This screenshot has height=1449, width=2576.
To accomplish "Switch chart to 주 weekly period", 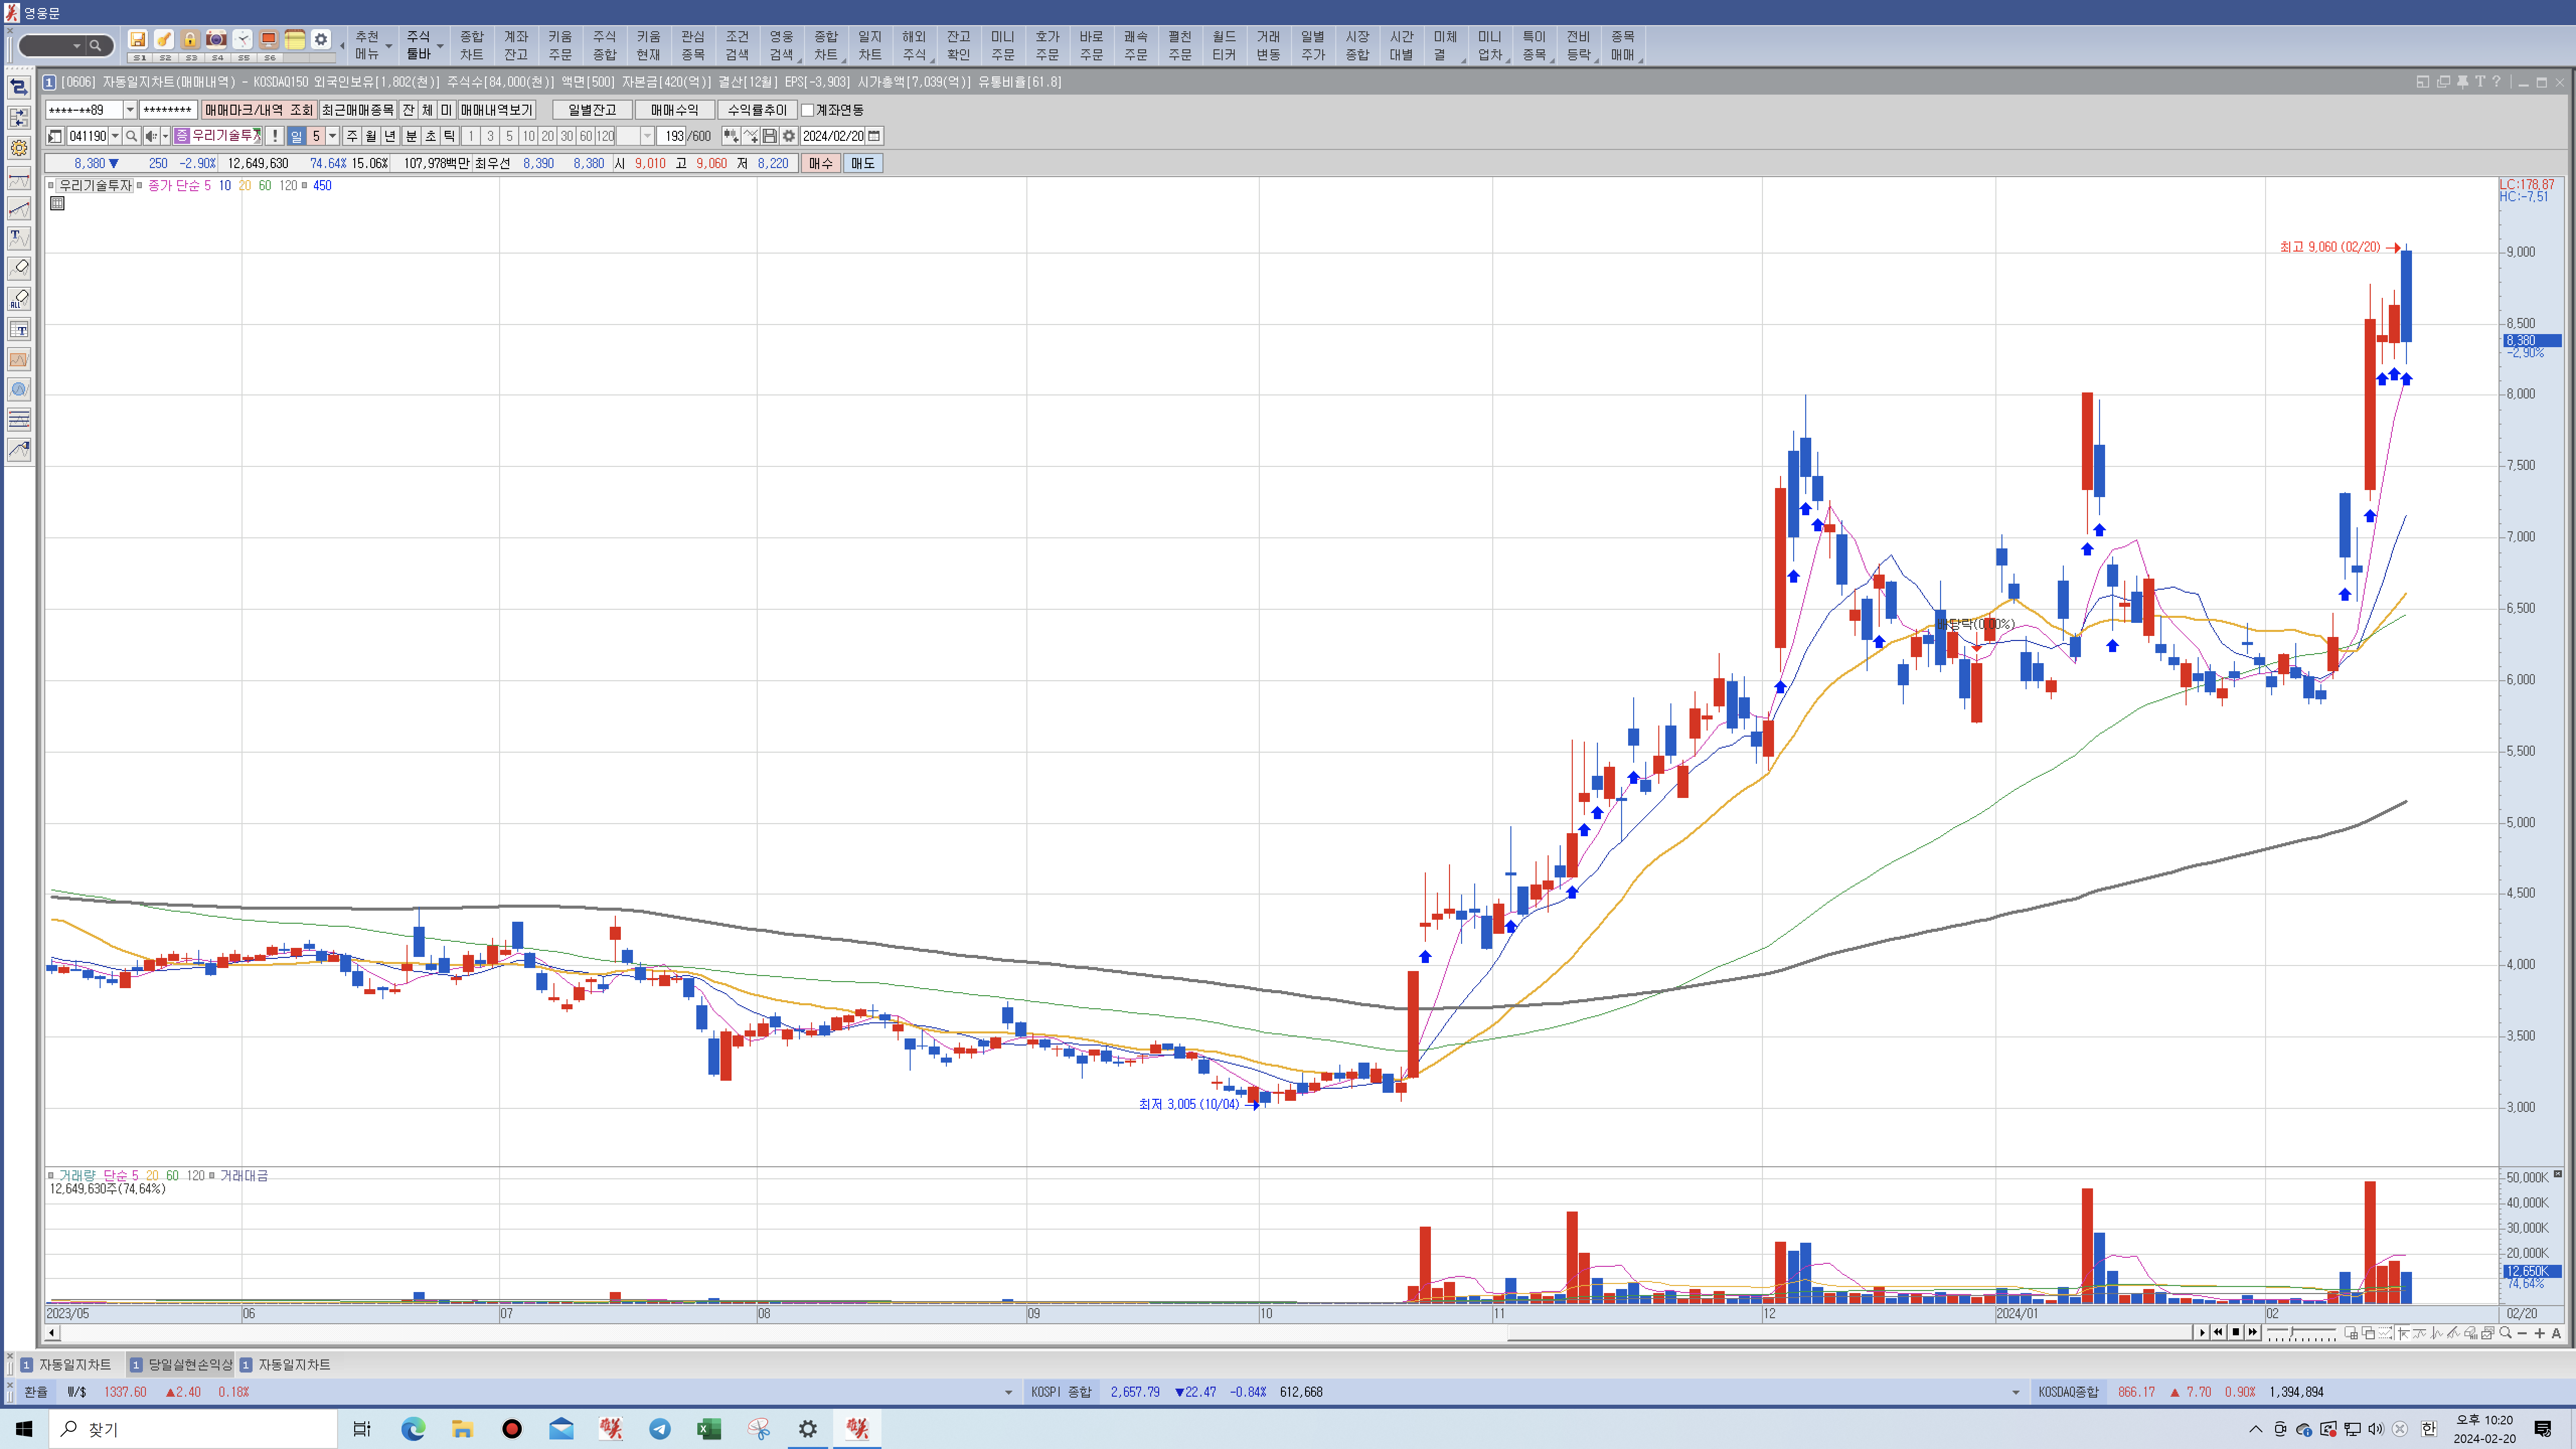I will click(352, 136).
